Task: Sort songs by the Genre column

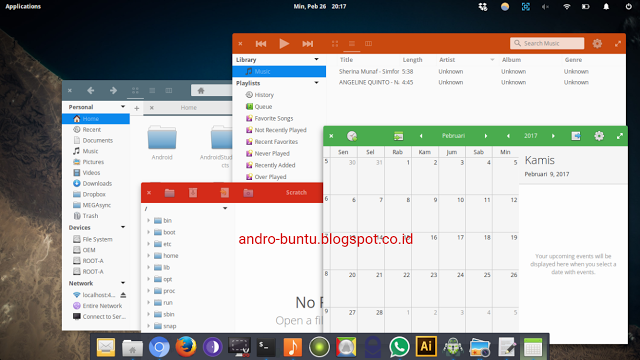Action: point(573,60)
